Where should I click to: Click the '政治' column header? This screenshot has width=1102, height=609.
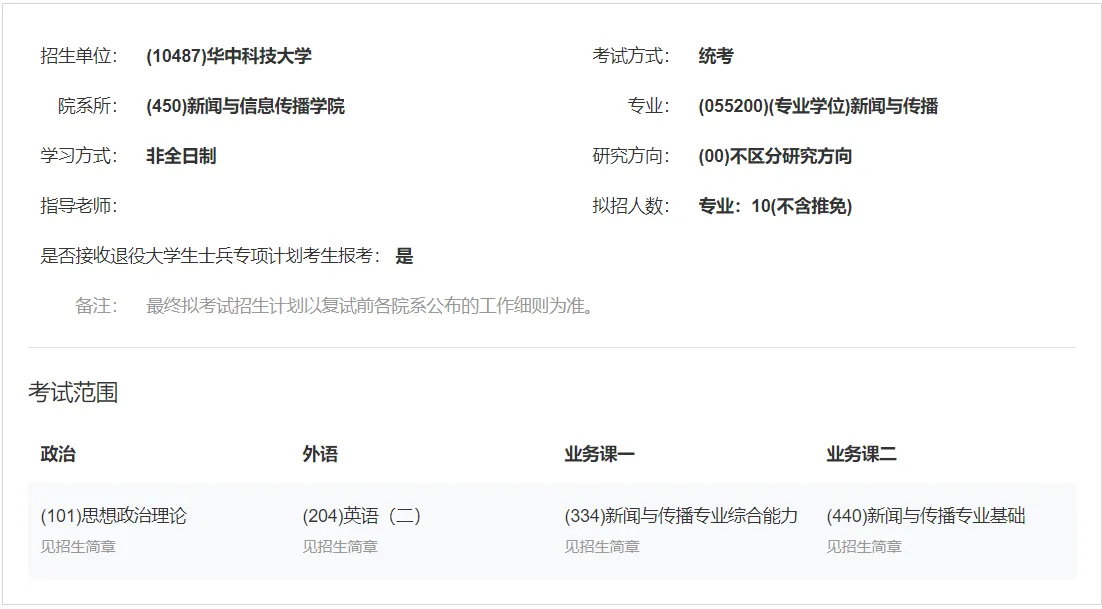(58, 454)
